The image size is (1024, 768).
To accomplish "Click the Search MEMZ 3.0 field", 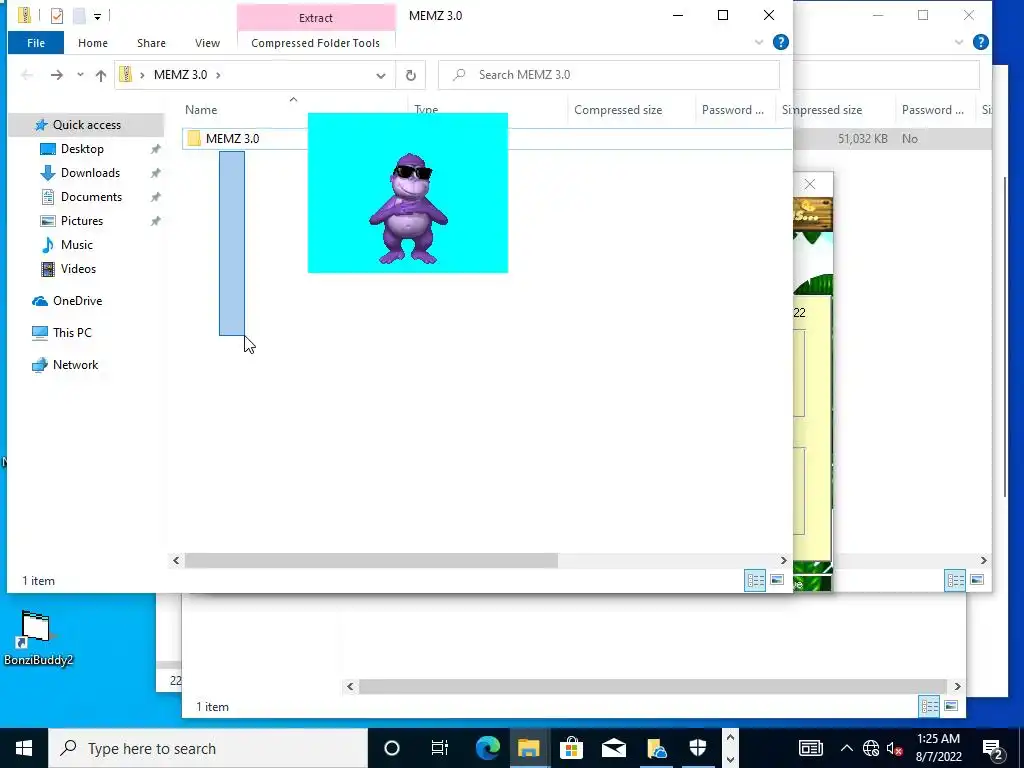I will [609, 74].
